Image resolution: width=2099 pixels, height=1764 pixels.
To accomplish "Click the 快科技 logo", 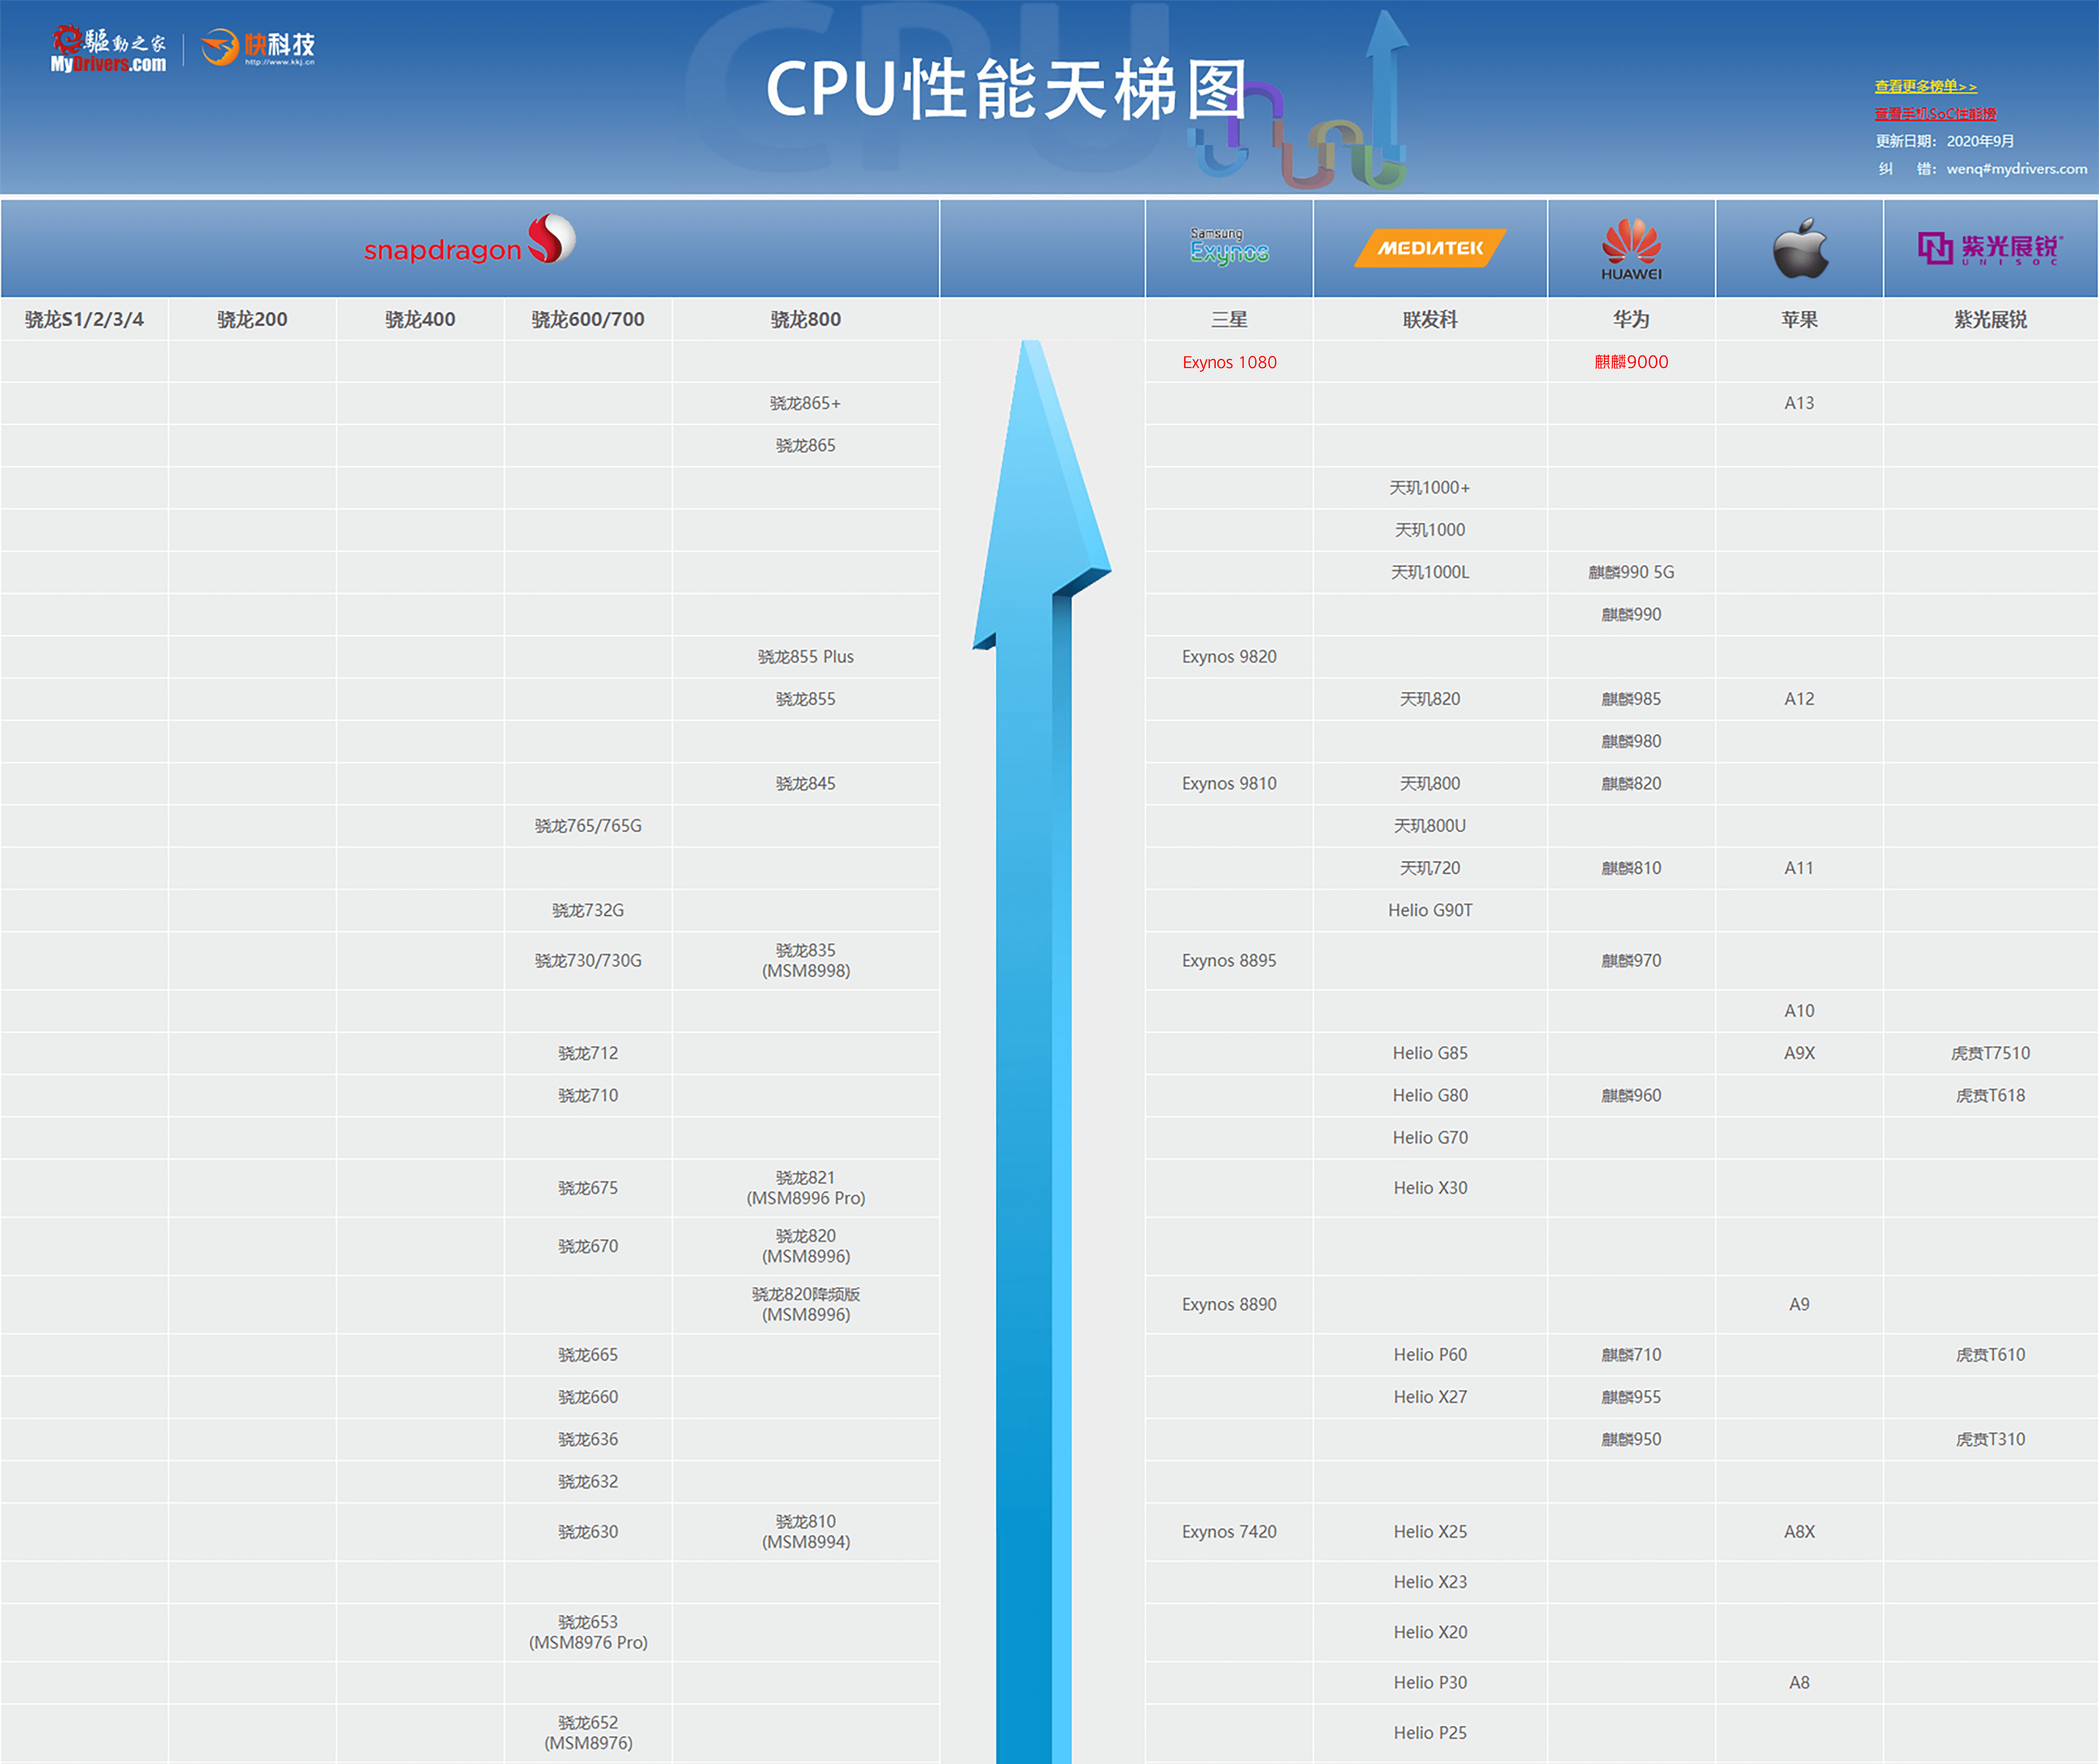I will click(x=258, y=47).
